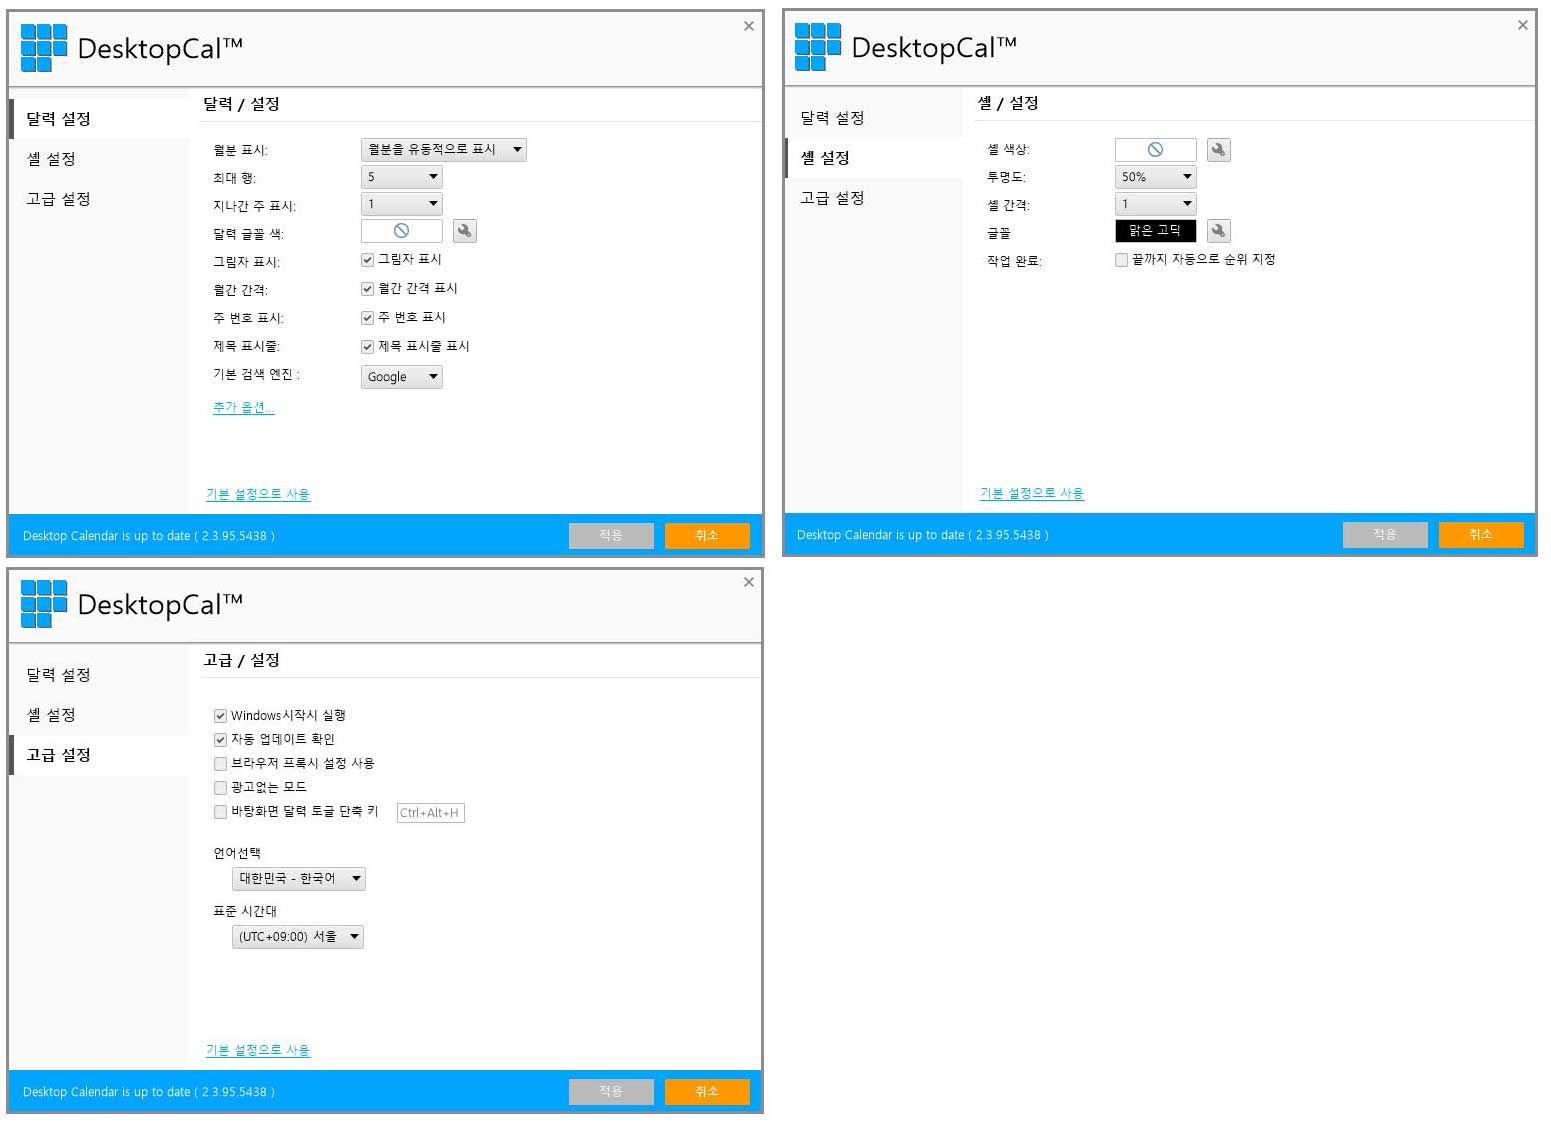Select 고급 설정 tab in top-left window
1551x1125 pixels.
click(x=99, y=199)
